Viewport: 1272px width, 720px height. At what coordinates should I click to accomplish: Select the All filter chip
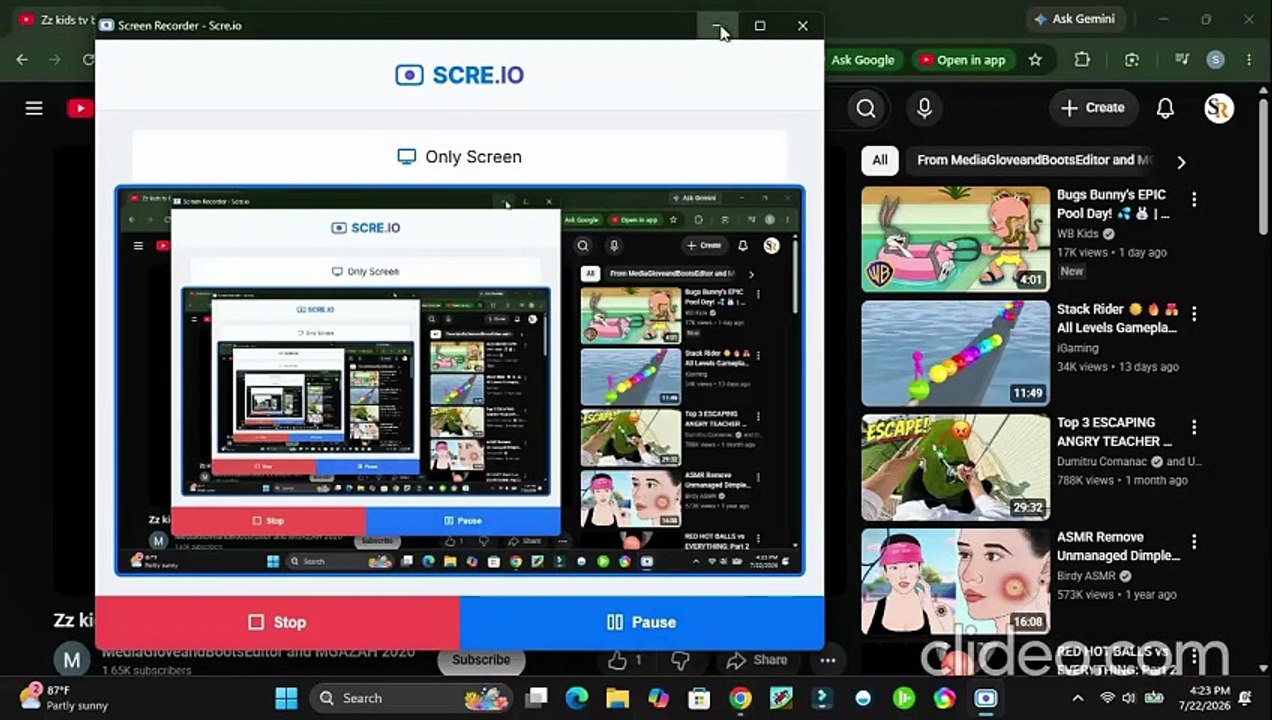(x=880, y=160)
